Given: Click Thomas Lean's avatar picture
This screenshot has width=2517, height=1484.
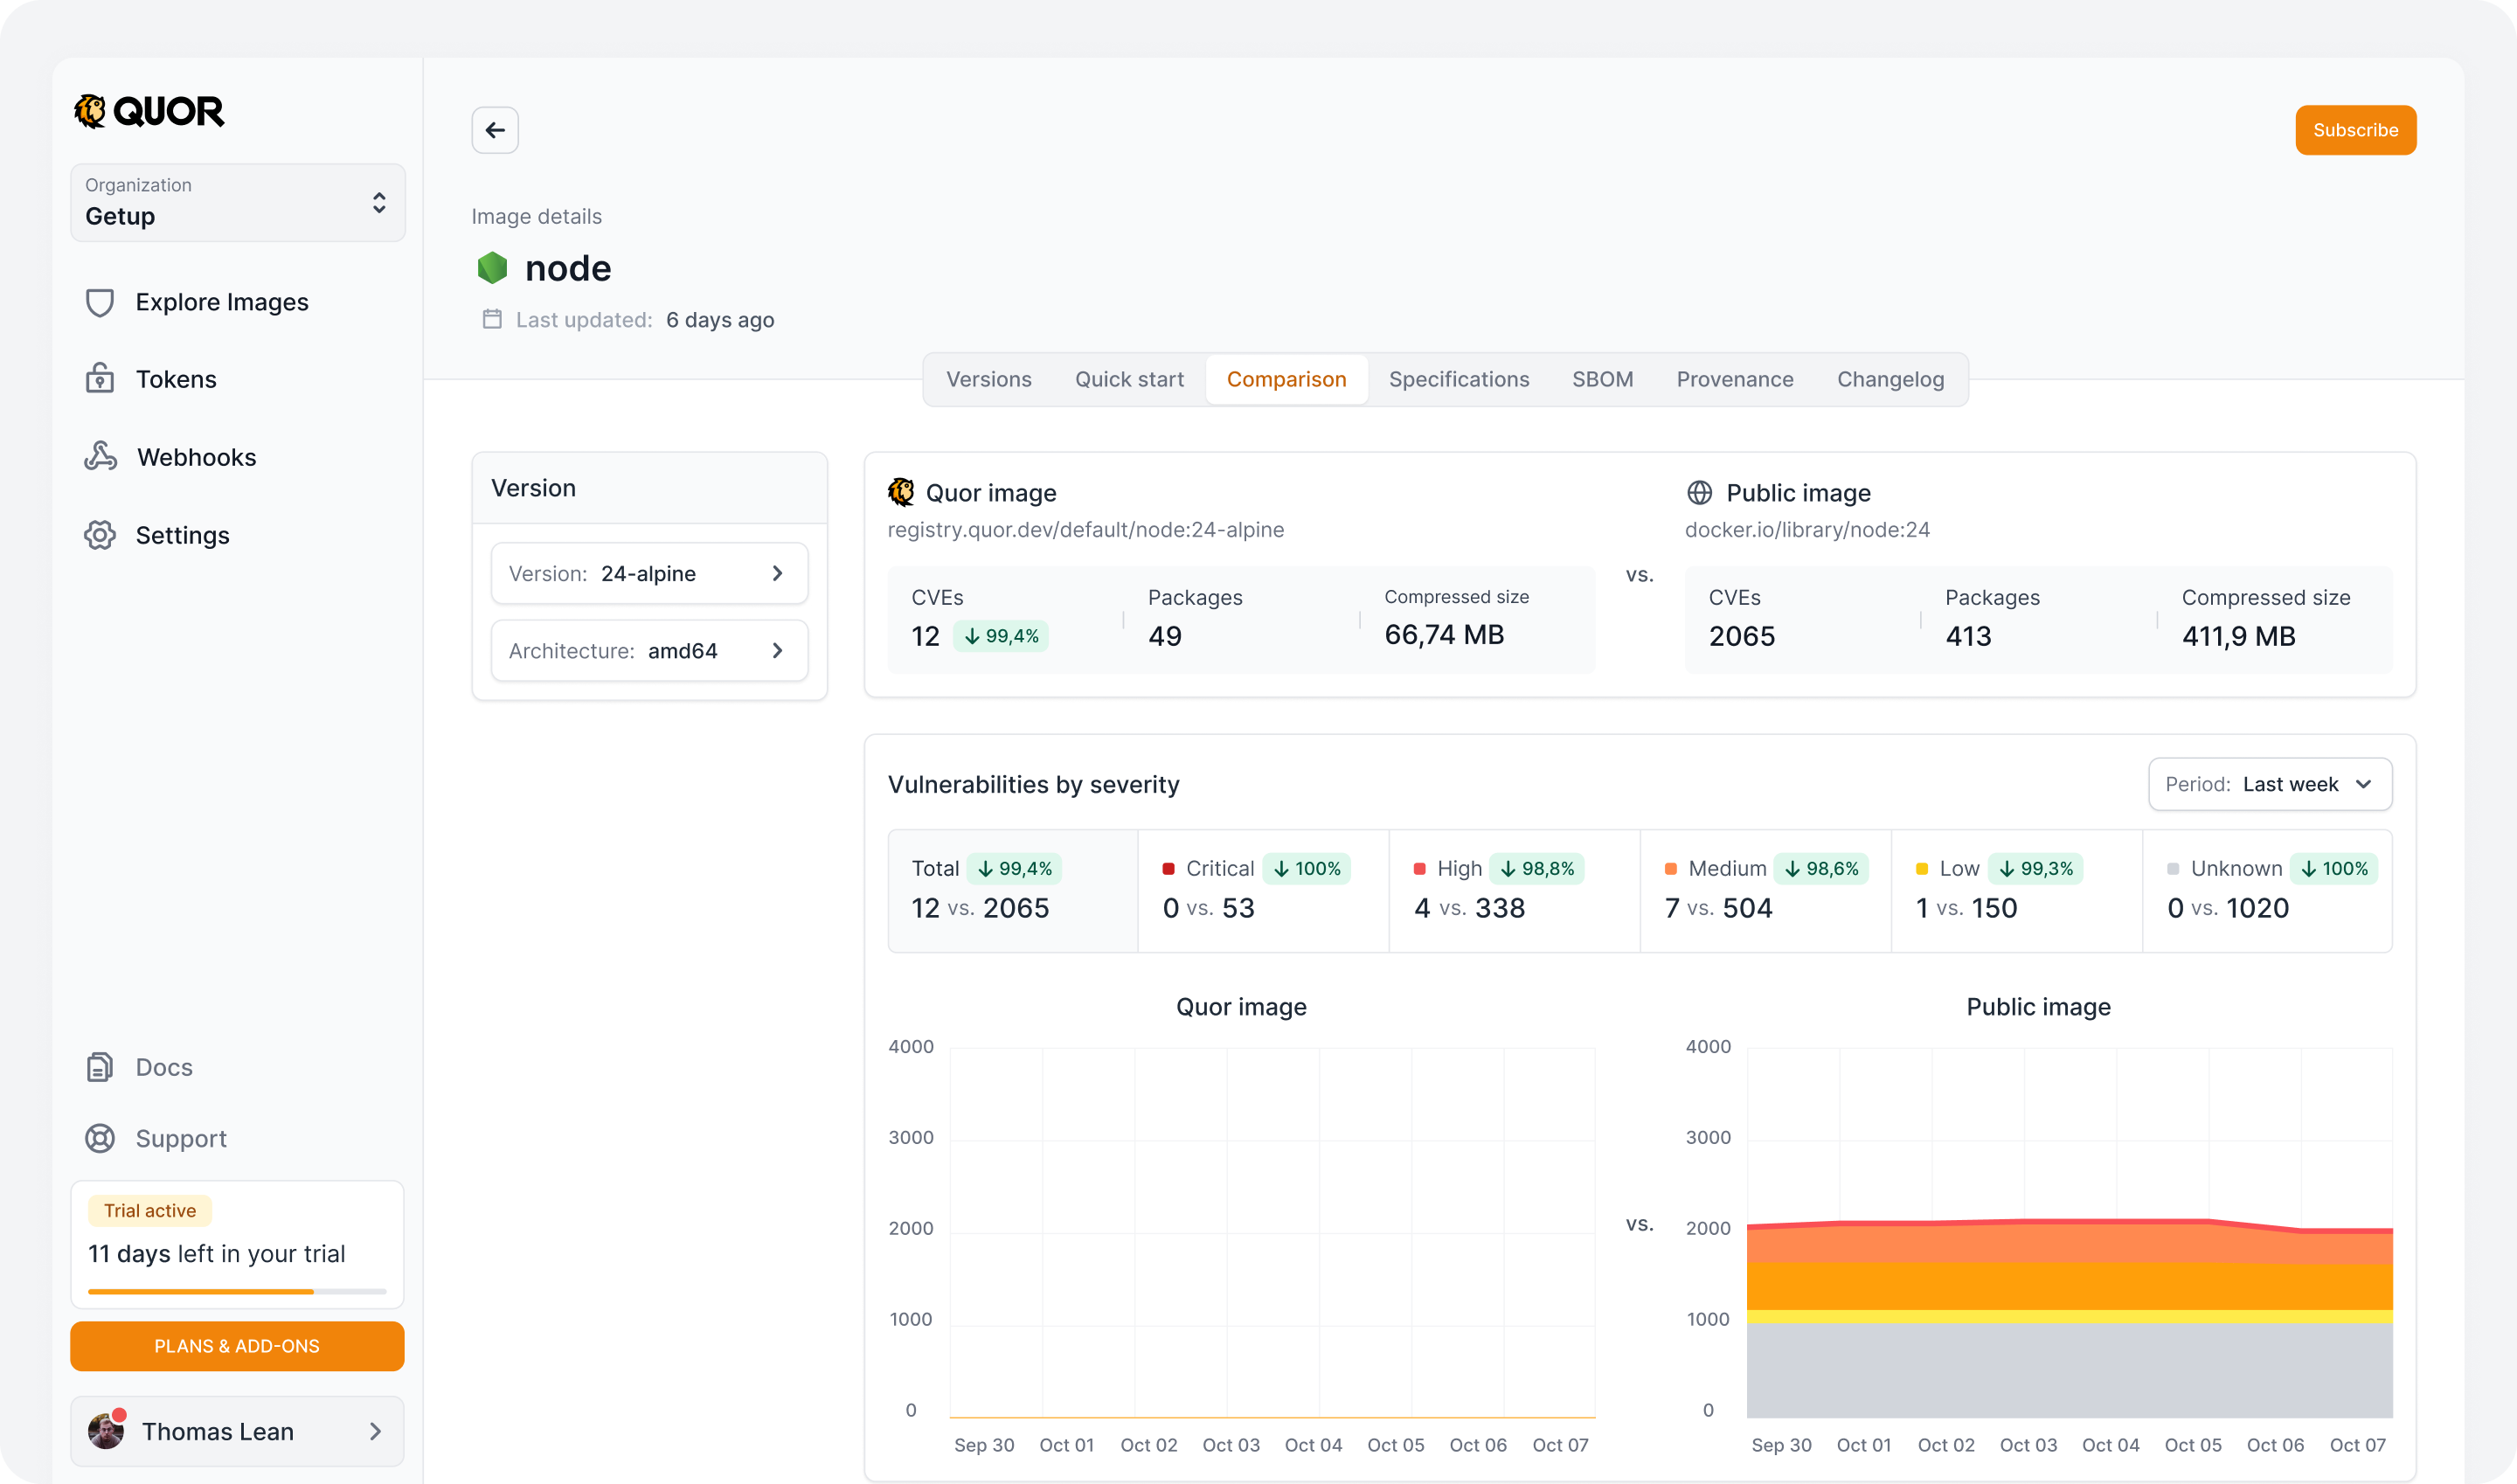Looking at the screenshot, I should (x=106, y=1431).
